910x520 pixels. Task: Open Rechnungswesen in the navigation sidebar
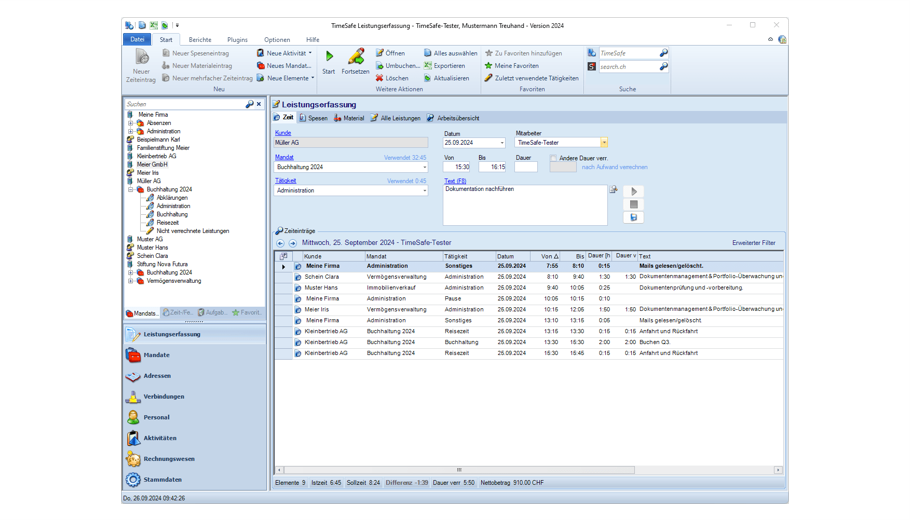click(168, 459)
